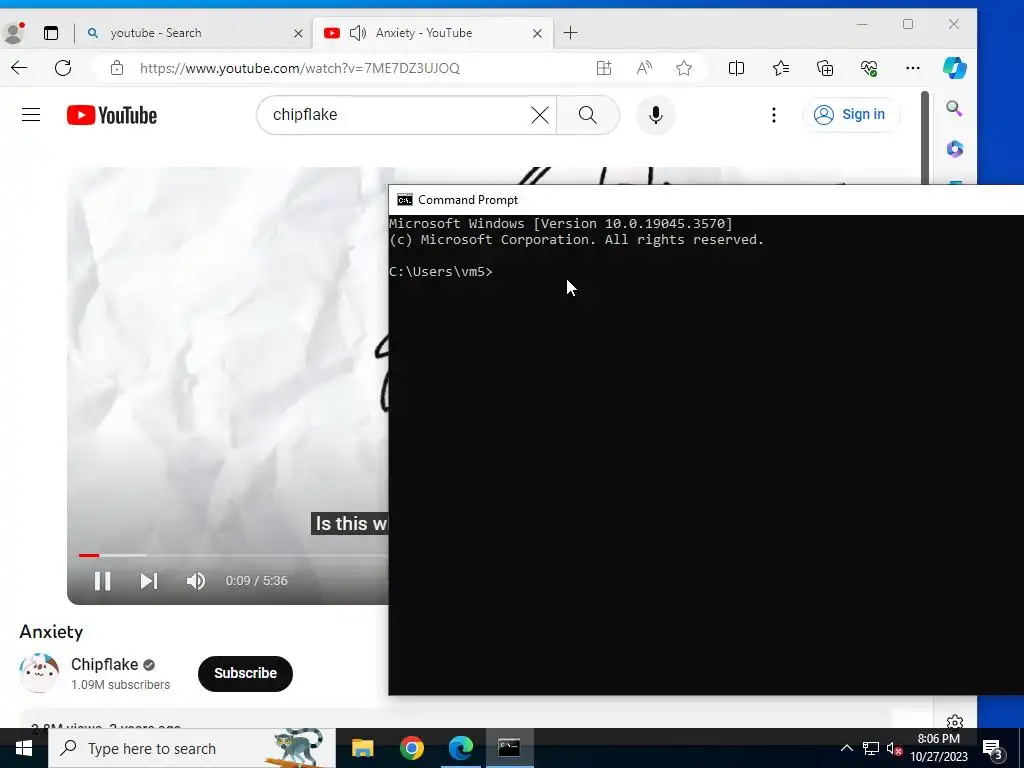Click the YouTube logo
This screenshot has height=768, width=1024.
pyautogui.click(x=112, y=115)
